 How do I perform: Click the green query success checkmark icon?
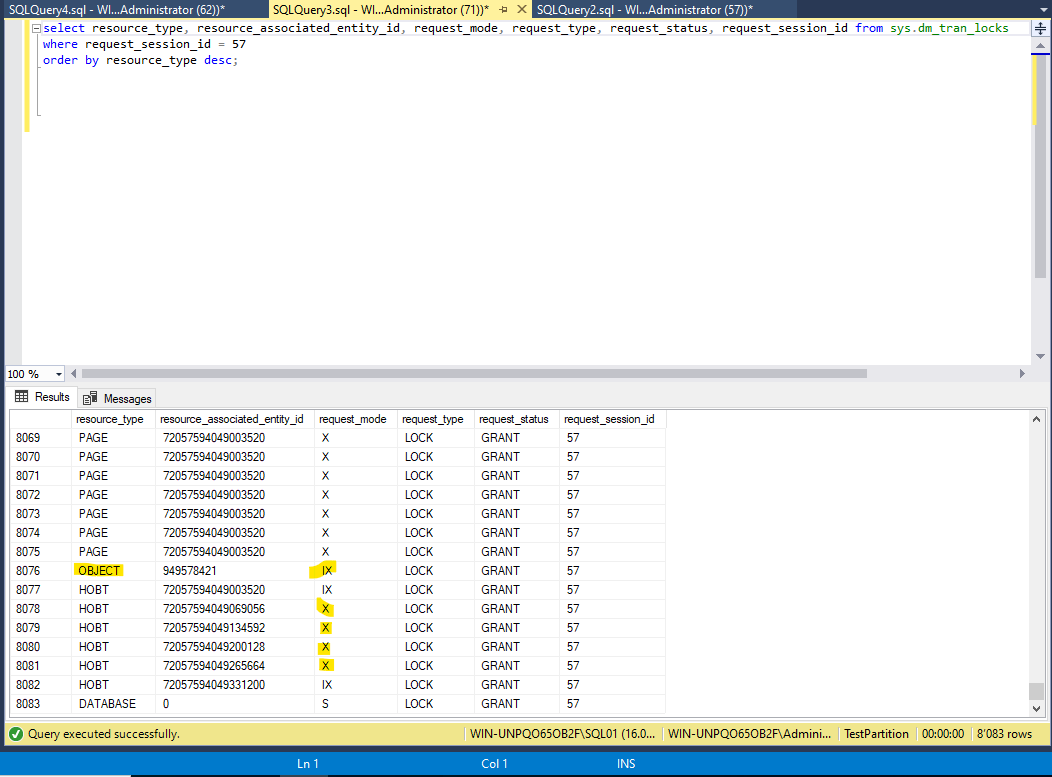(x=15, y=734)
